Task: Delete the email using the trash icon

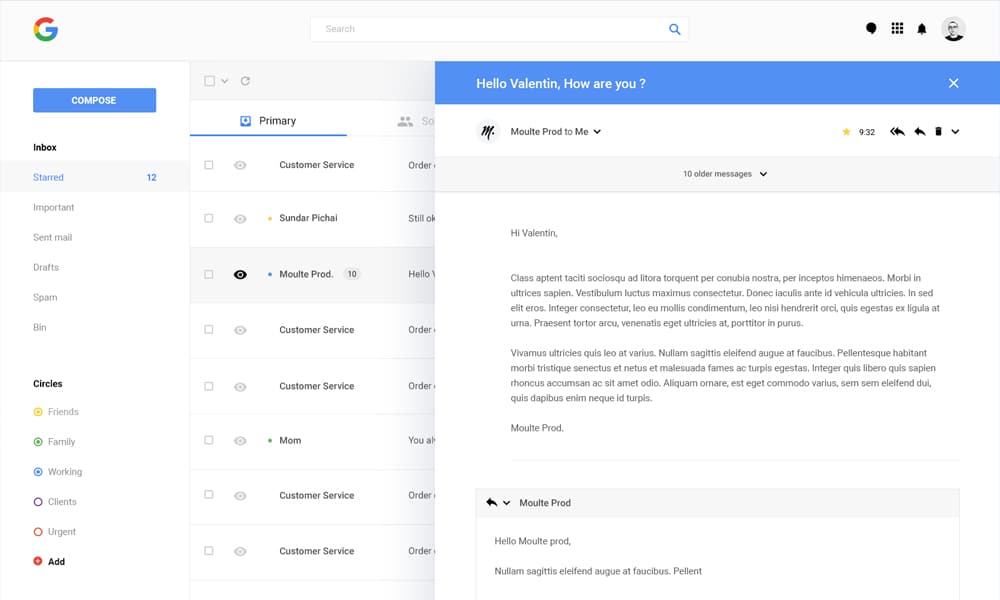Action: 938,131
